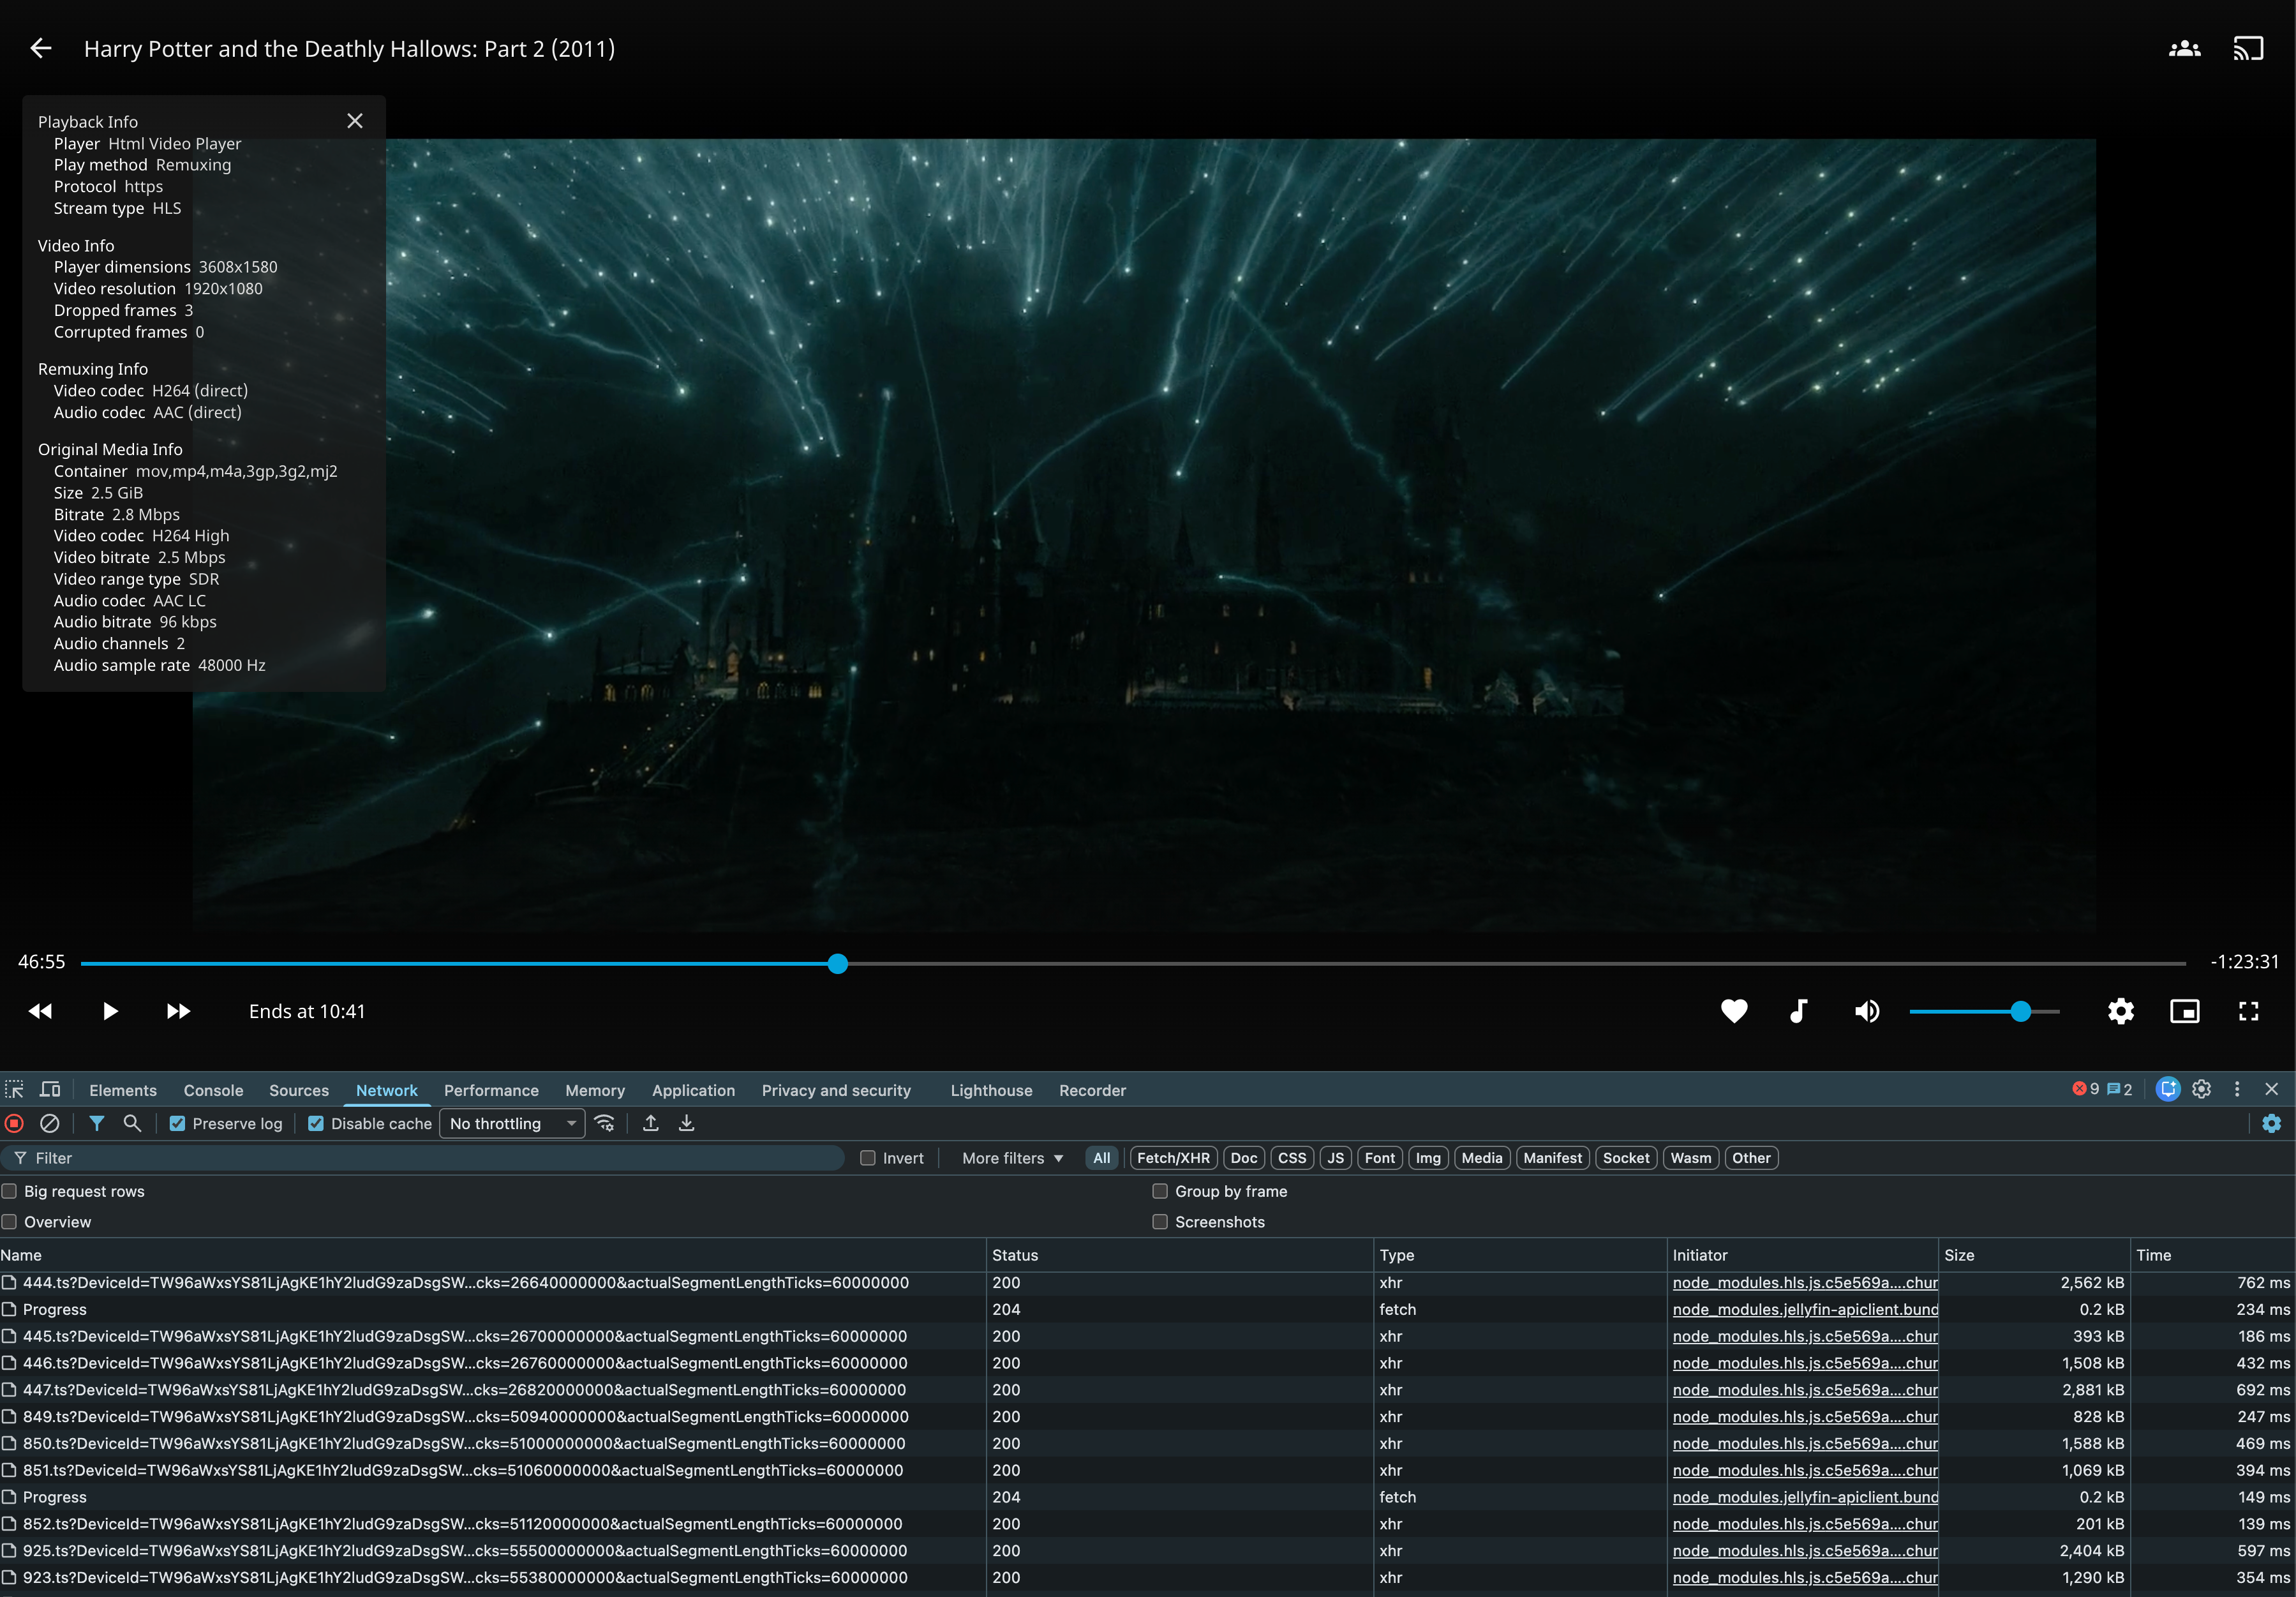Open the SyncPlay group icon

tap(2184, 48)
